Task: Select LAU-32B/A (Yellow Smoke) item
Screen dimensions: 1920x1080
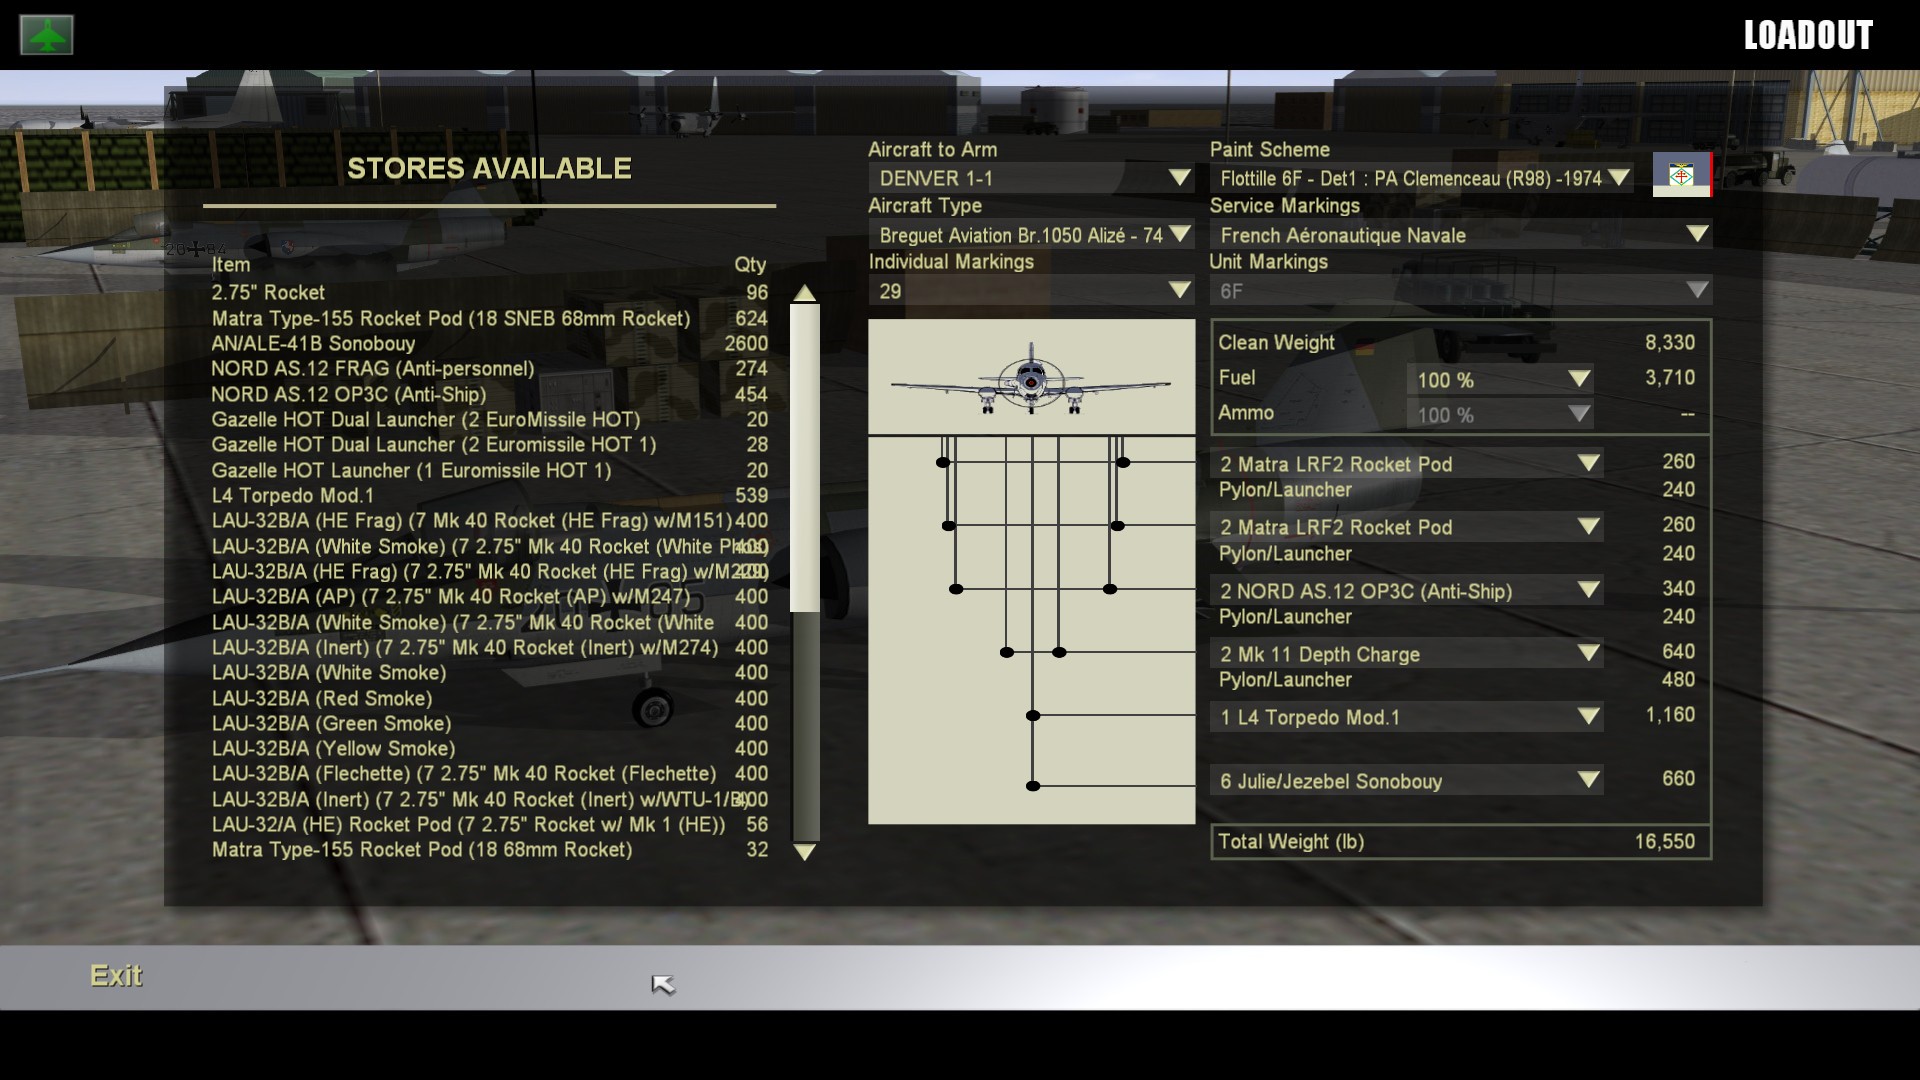Action: (x=490, y=748)
